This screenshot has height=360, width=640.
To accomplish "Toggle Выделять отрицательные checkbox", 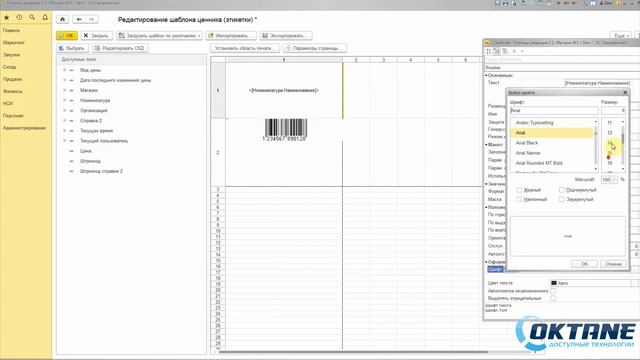I will click(553, 298).
